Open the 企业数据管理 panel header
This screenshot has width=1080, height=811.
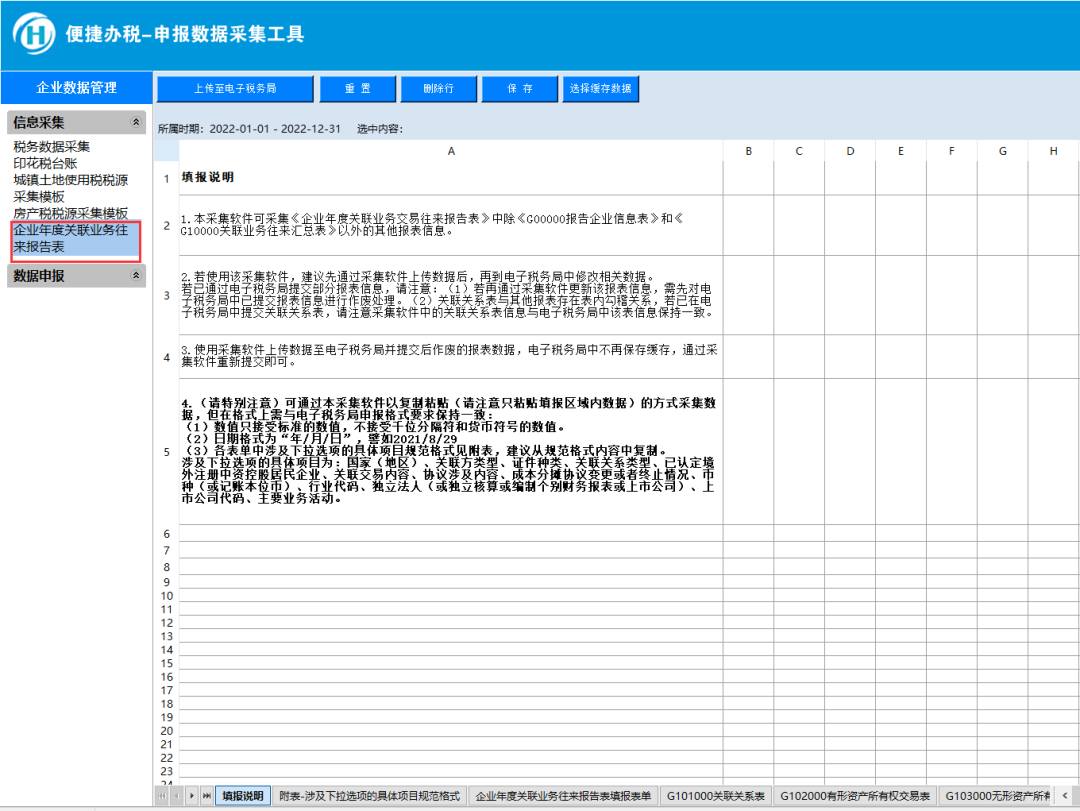(76, 88)
